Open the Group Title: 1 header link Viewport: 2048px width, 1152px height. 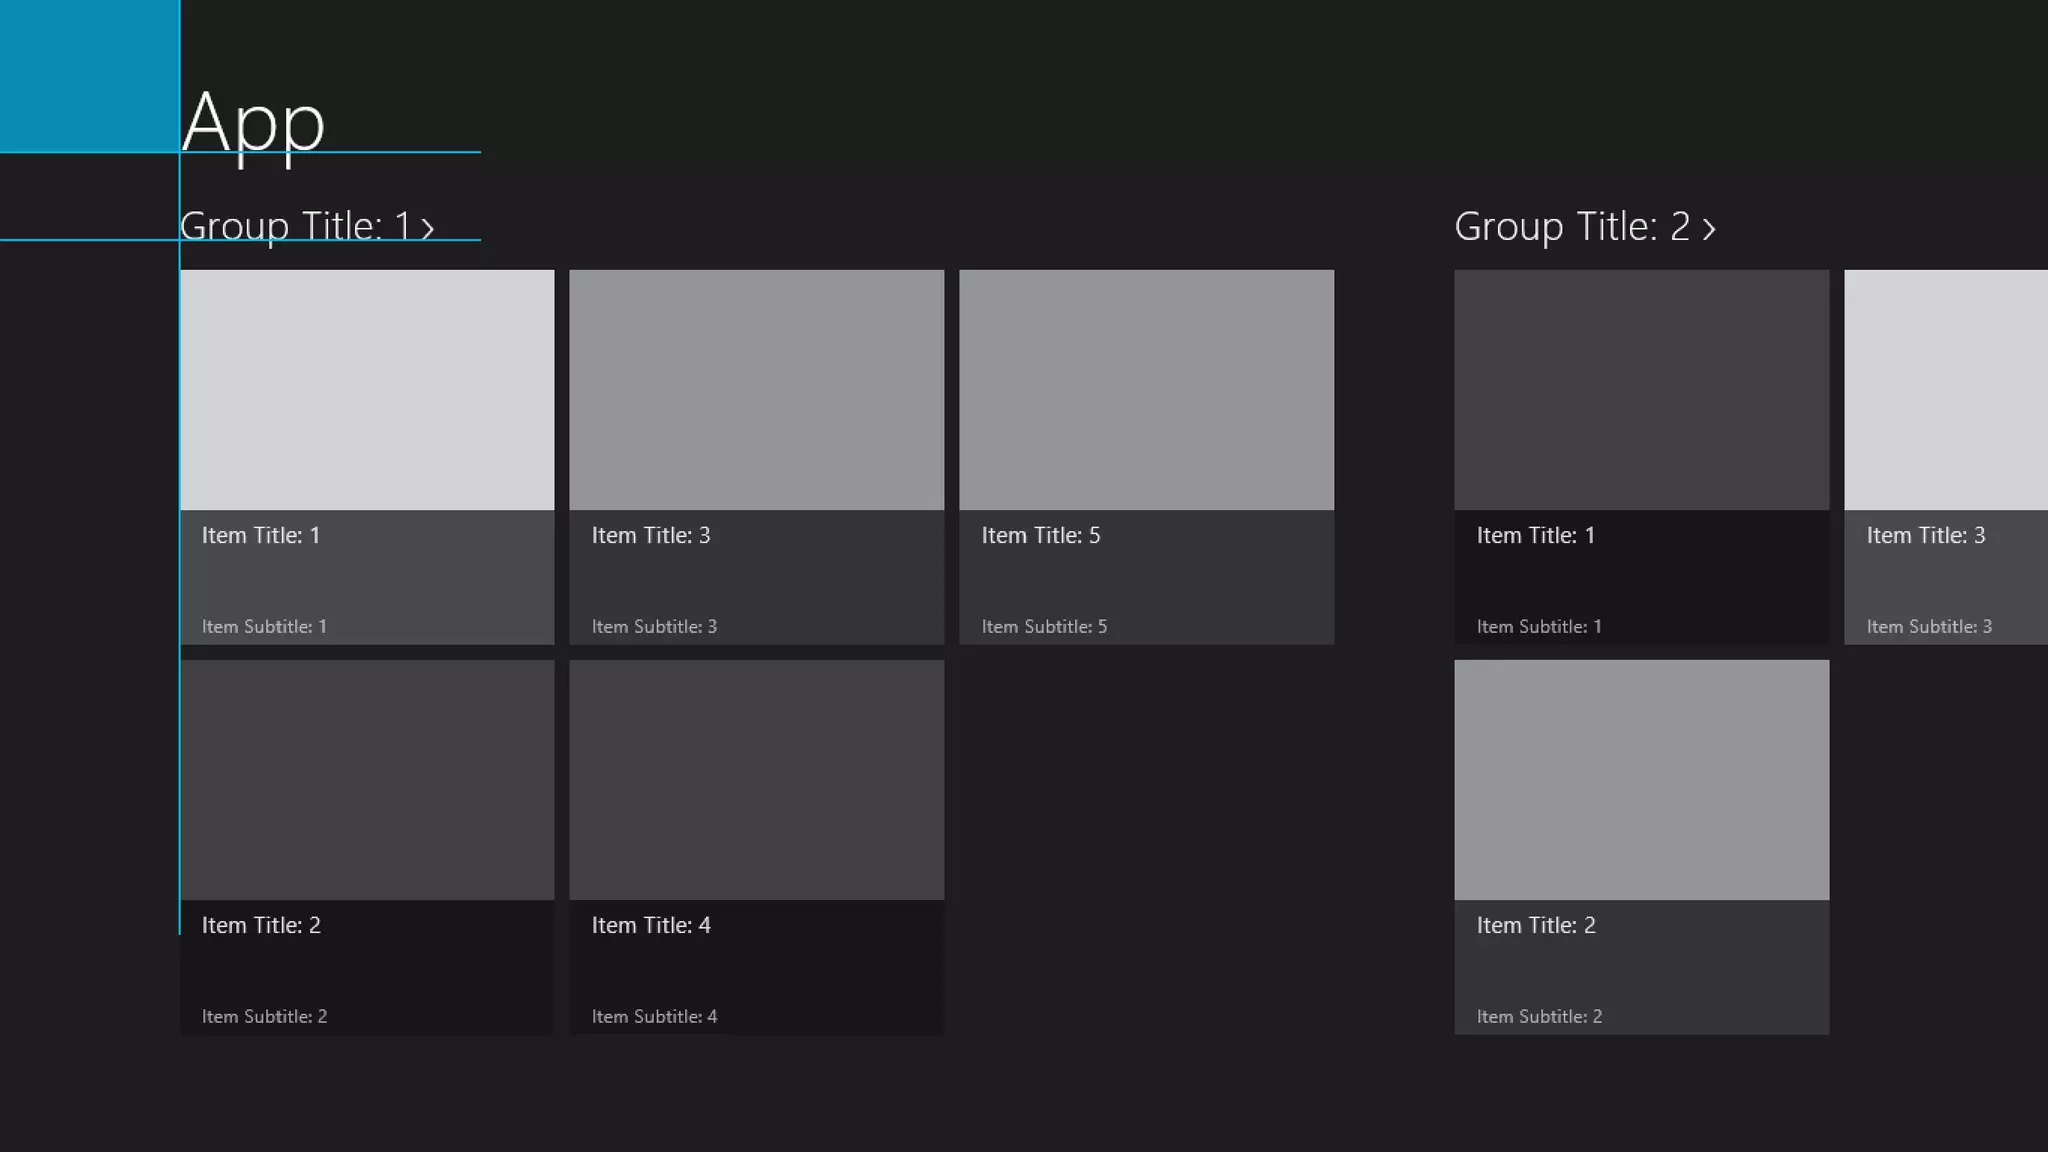pos(295,227)
